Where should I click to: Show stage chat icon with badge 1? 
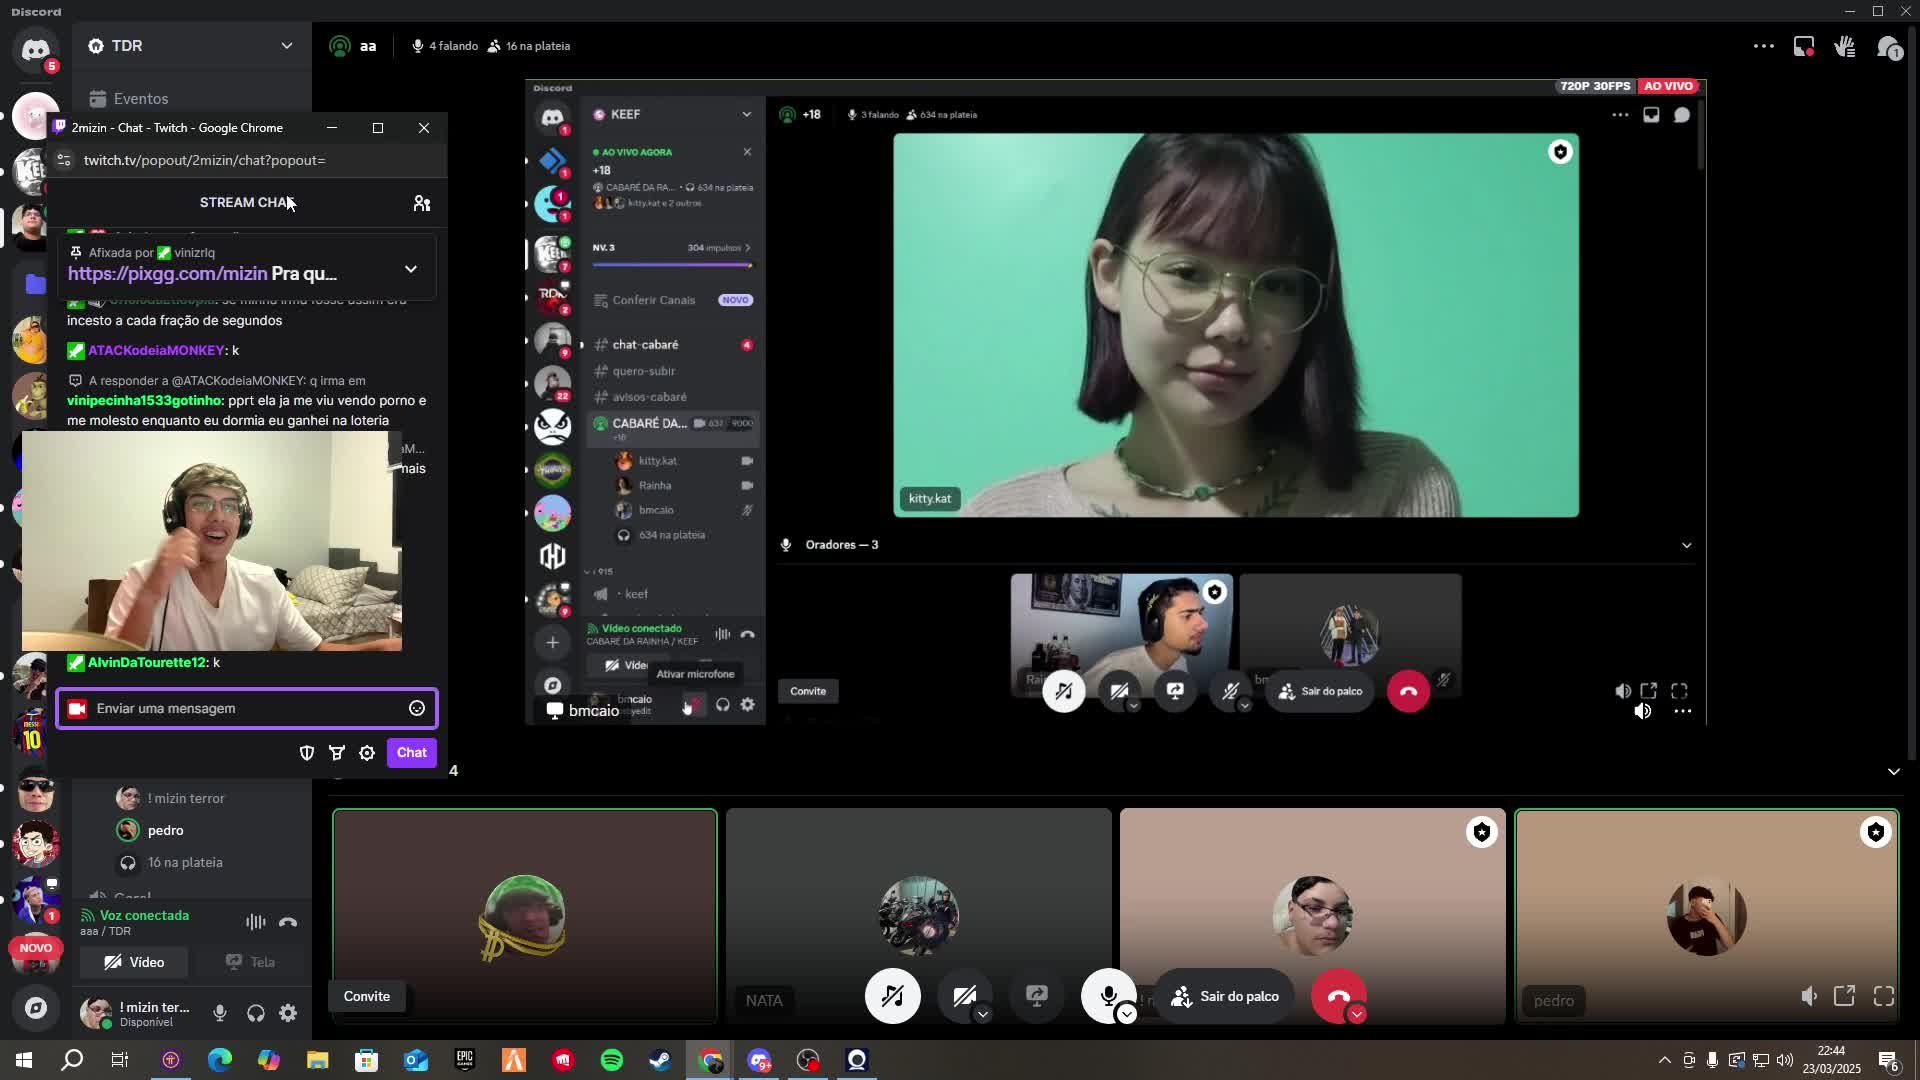(1888, 47)
